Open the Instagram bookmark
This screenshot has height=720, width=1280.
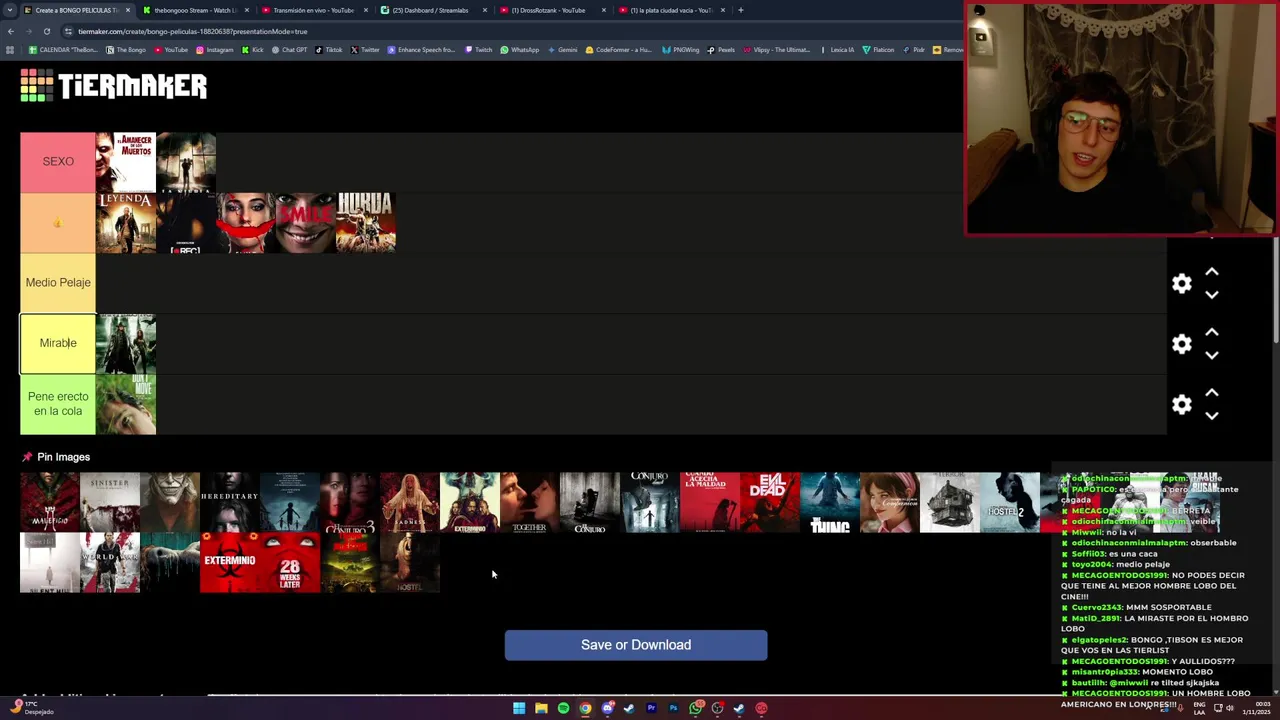(215, 50)
